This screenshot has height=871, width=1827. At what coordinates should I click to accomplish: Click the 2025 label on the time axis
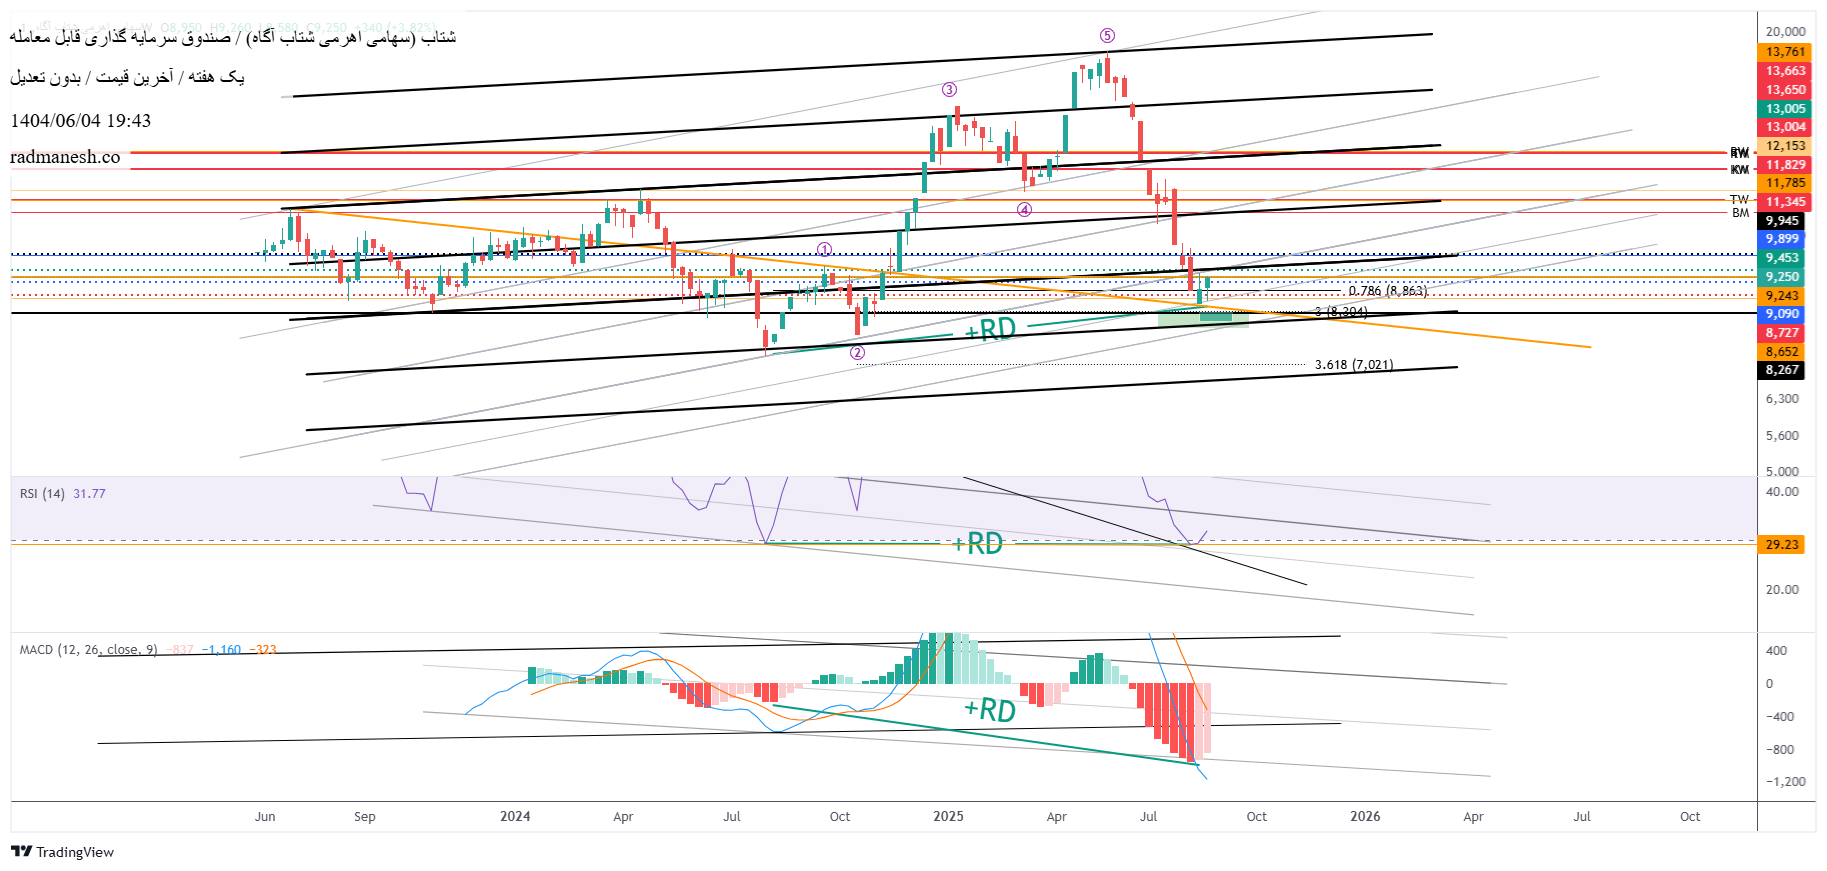(948, 817)
